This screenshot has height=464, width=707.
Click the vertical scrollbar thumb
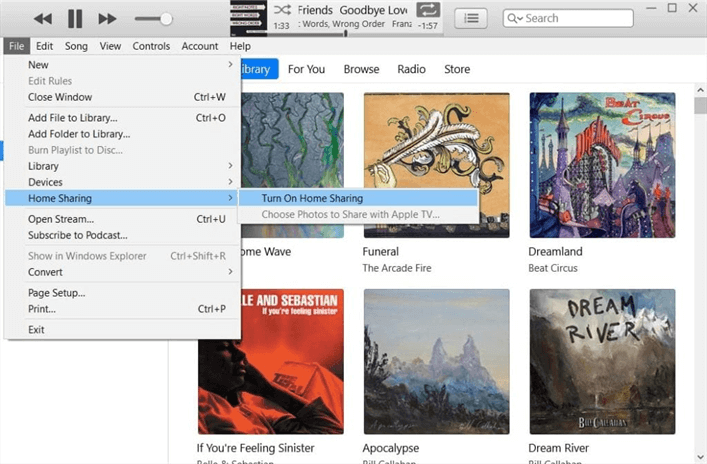click(700, 106)
